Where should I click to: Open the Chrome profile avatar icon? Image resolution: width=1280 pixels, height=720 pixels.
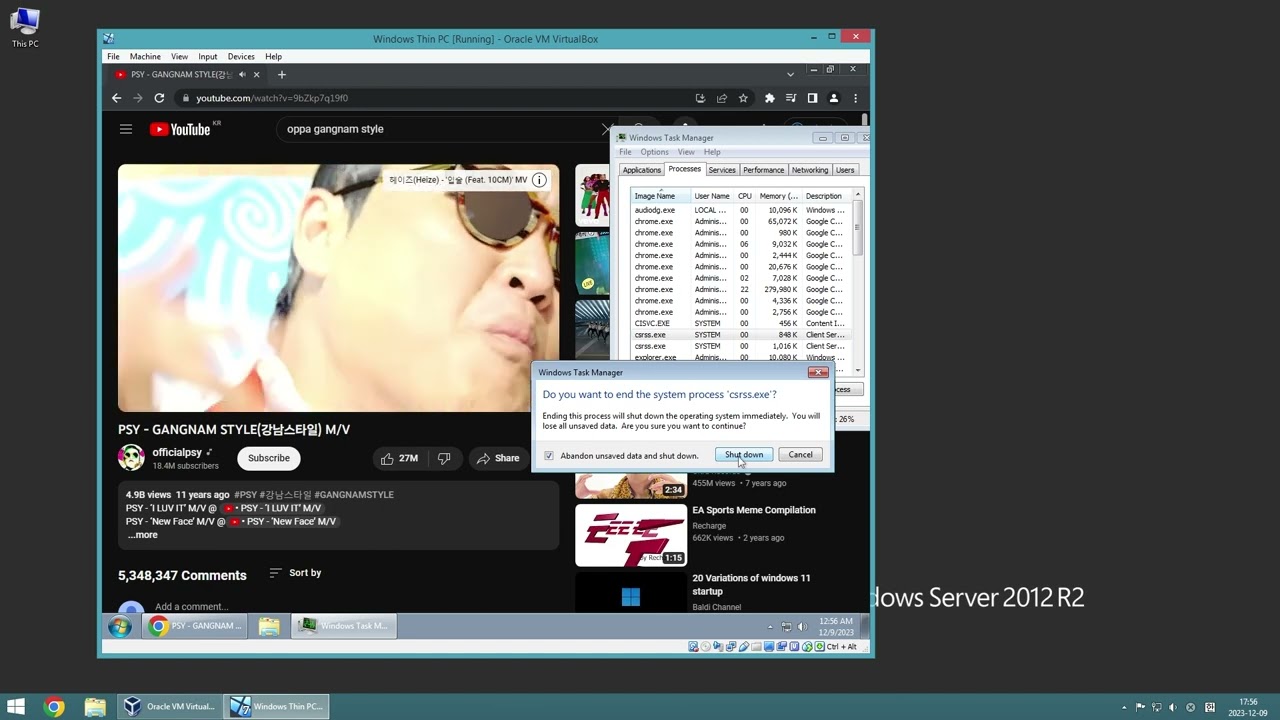pos(834,98)
